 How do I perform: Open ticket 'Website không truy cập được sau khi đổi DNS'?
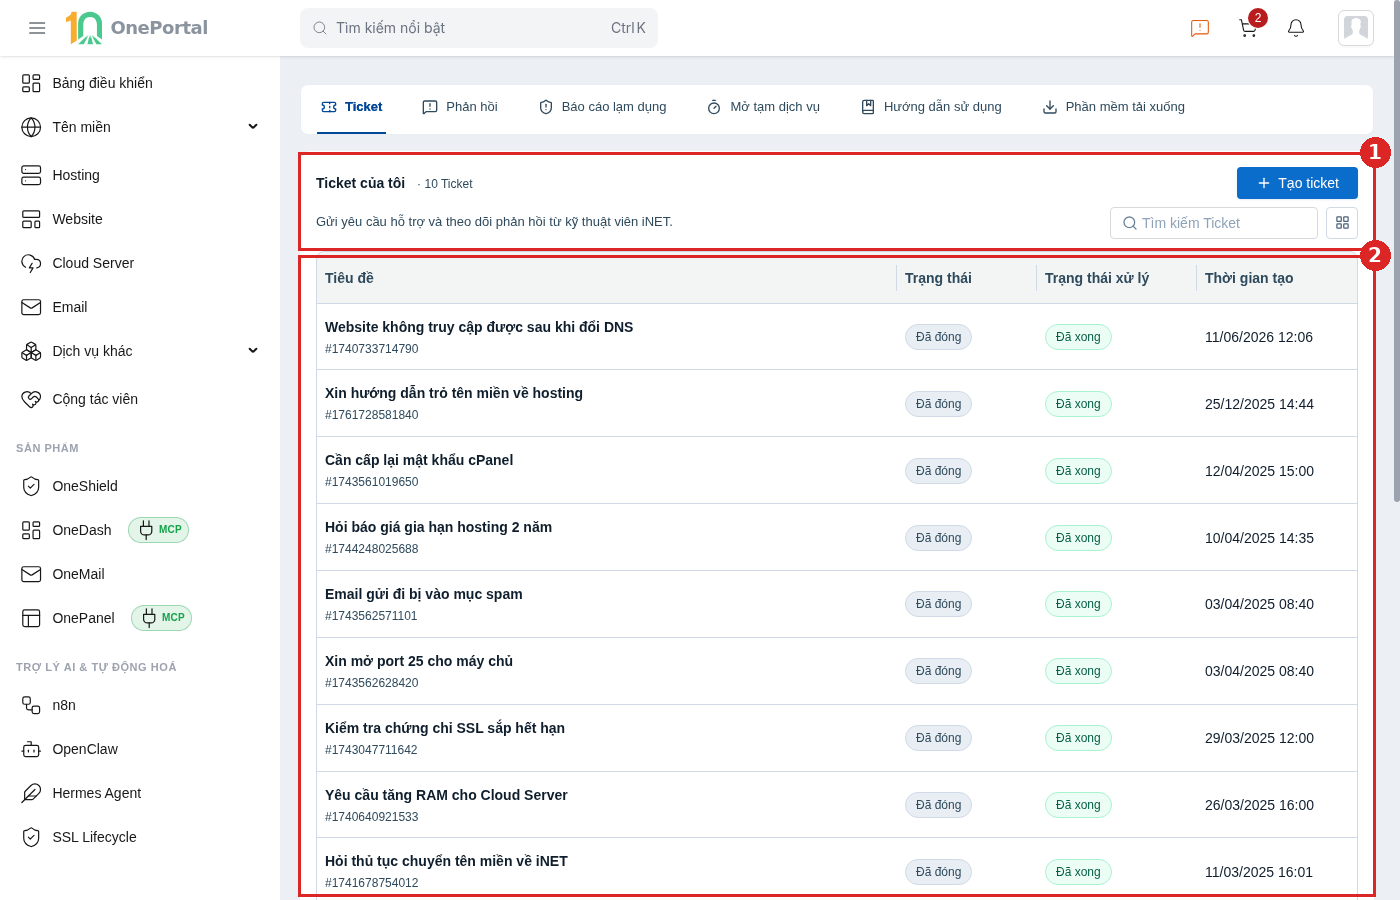point(479,327)
